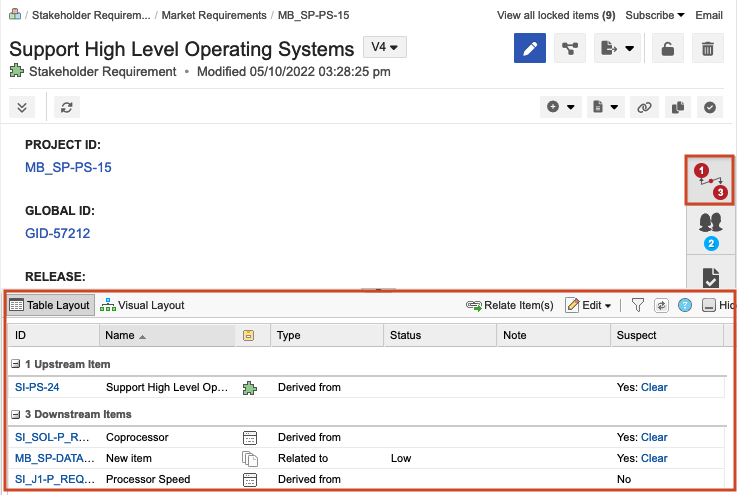Switch to Table Layout view
This screenshot has height=495, width=737.
49,305
